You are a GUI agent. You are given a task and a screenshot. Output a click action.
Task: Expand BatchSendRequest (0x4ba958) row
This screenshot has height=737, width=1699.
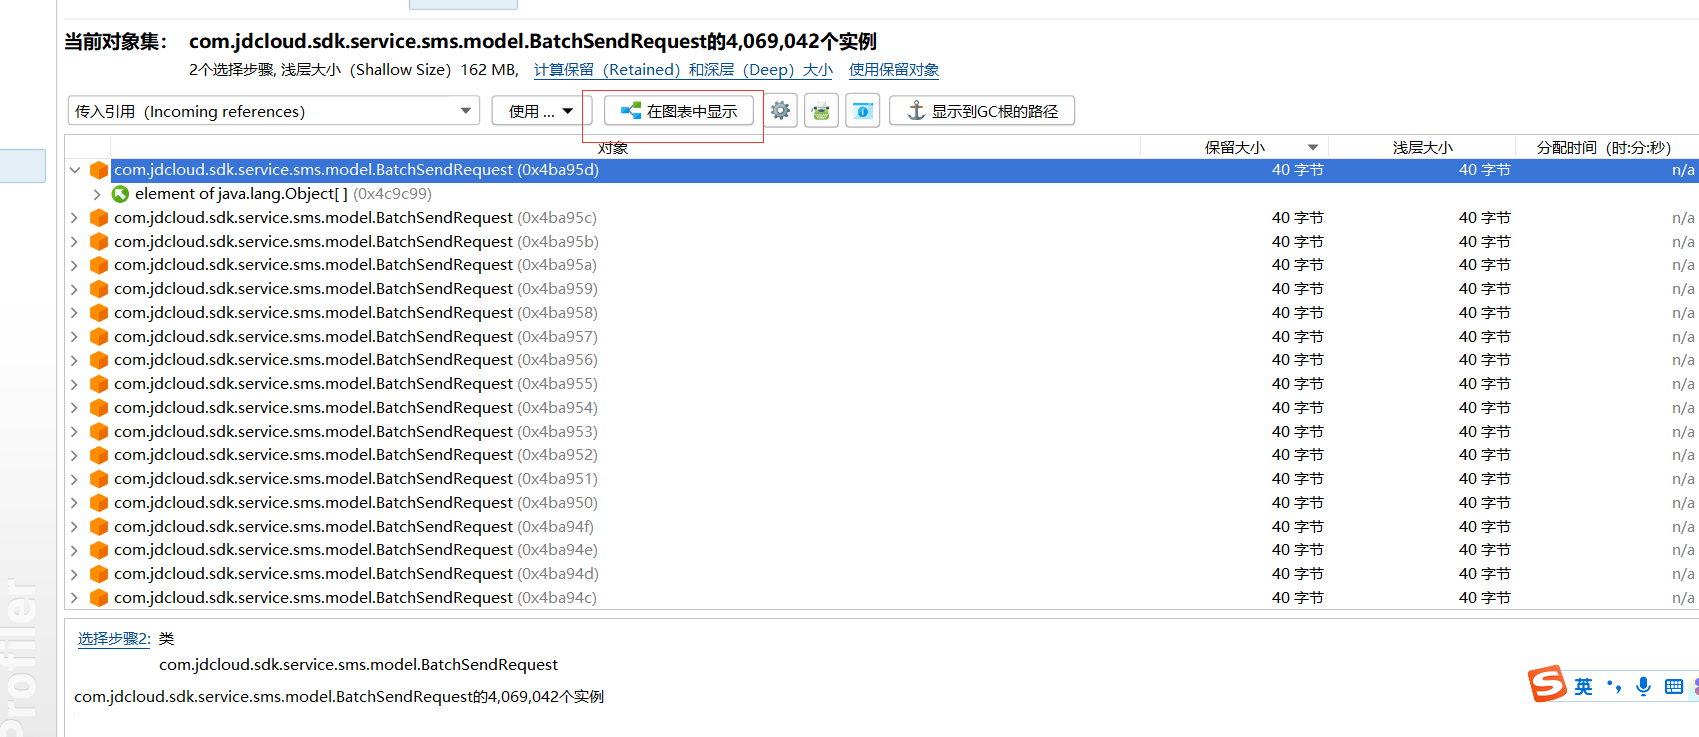coord(75,313)
